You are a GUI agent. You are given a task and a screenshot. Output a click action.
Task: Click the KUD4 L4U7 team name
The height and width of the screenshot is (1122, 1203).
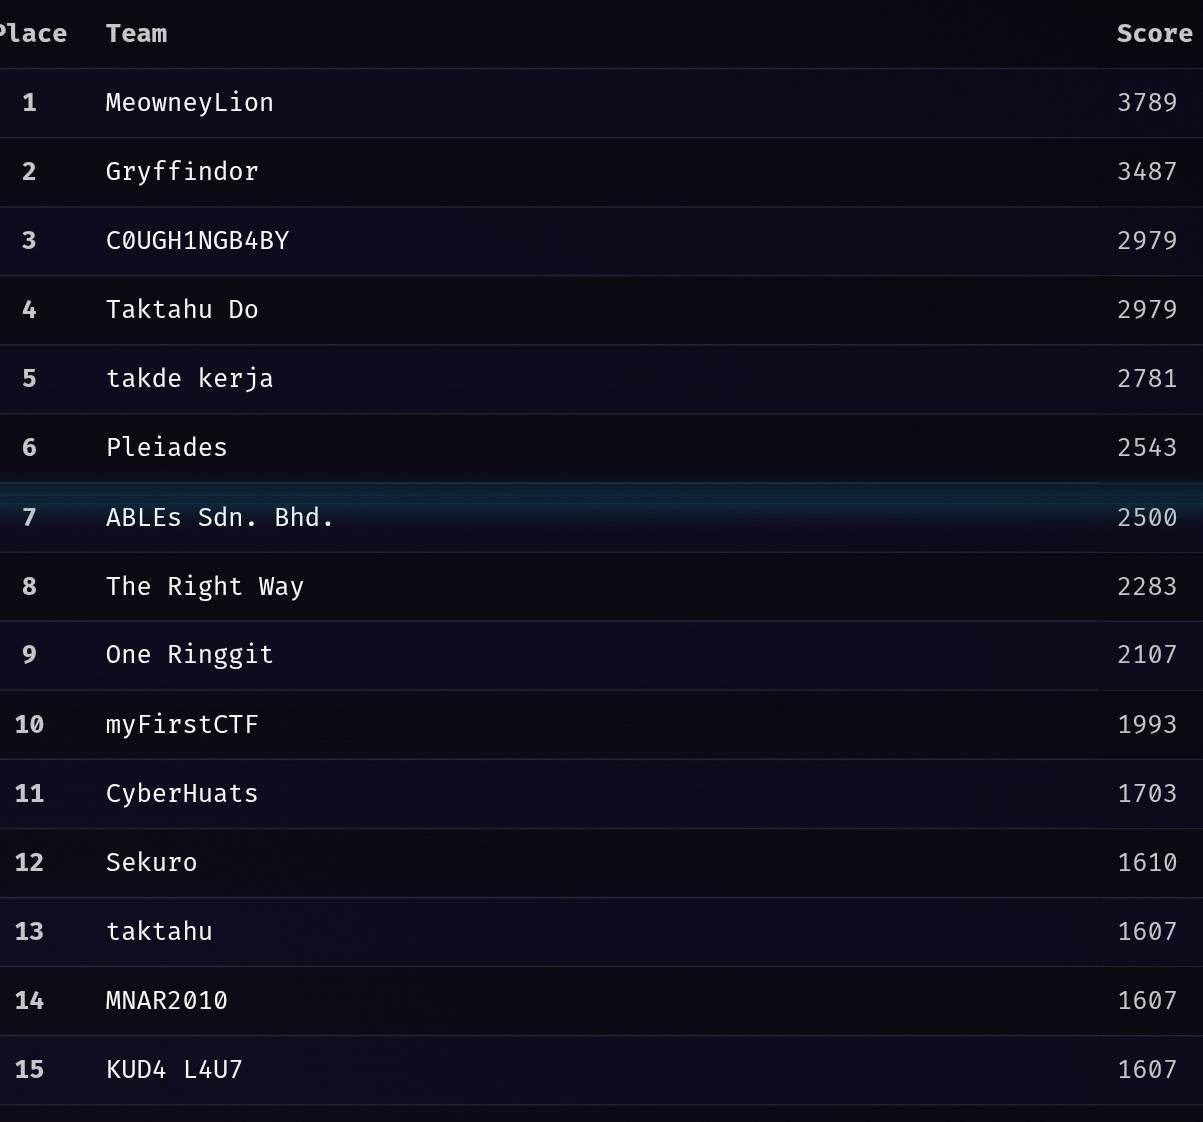point(174,1070)
